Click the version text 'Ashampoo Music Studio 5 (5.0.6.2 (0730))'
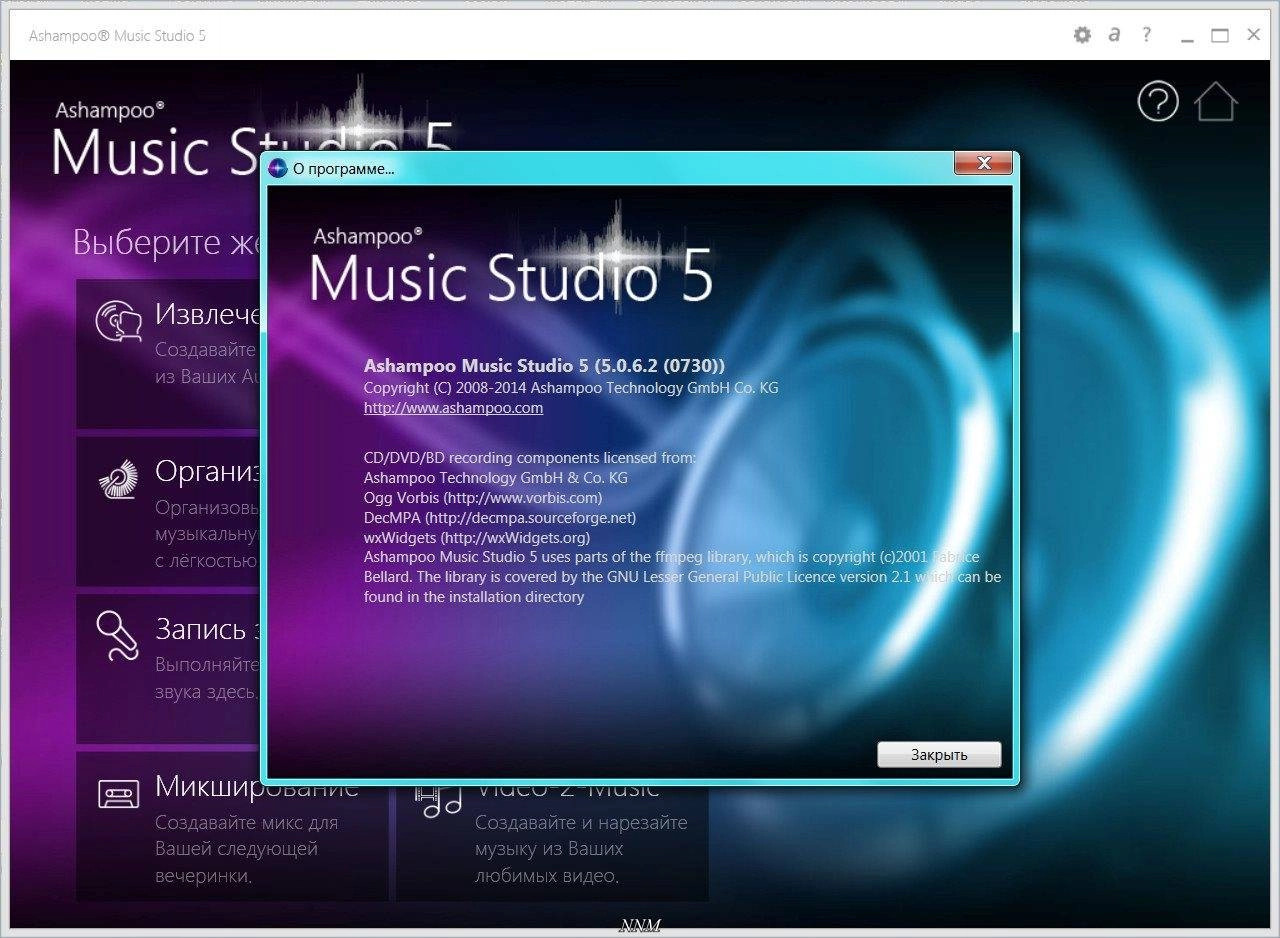This screenshot has width=1280, height=938. 544,366
